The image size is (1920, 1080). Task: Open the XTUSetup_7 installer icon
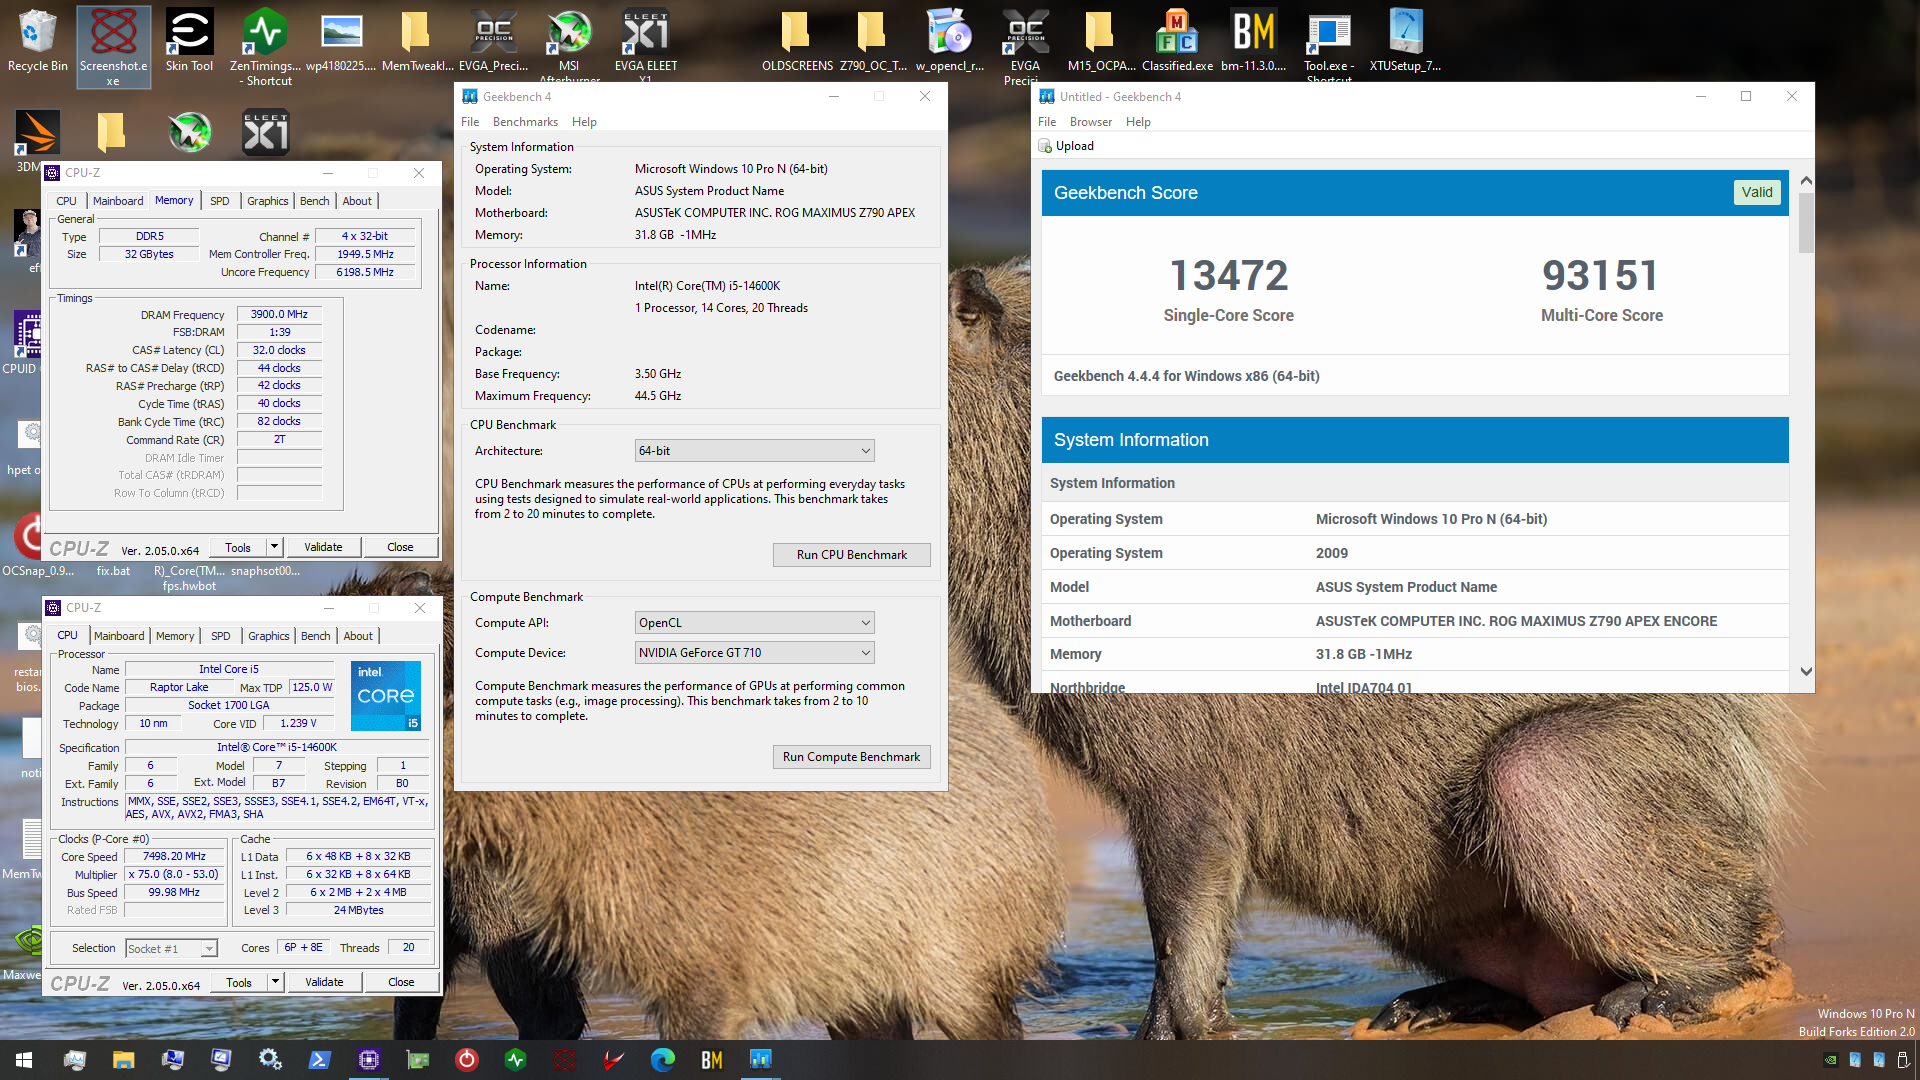[x=1405, y=40]
